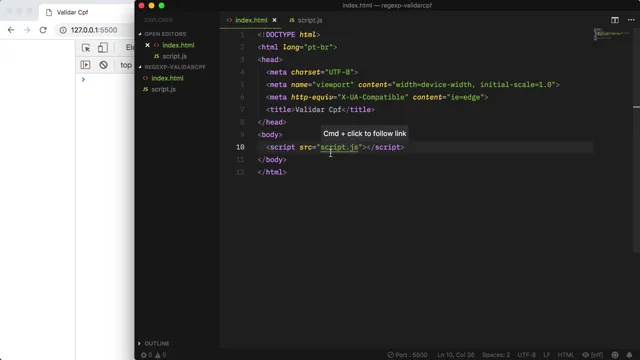This screenshot has height=360, width=640.
Task: Open script.js in the REGEXP-VALIDARCPF folder
Action: pos(164,89)
